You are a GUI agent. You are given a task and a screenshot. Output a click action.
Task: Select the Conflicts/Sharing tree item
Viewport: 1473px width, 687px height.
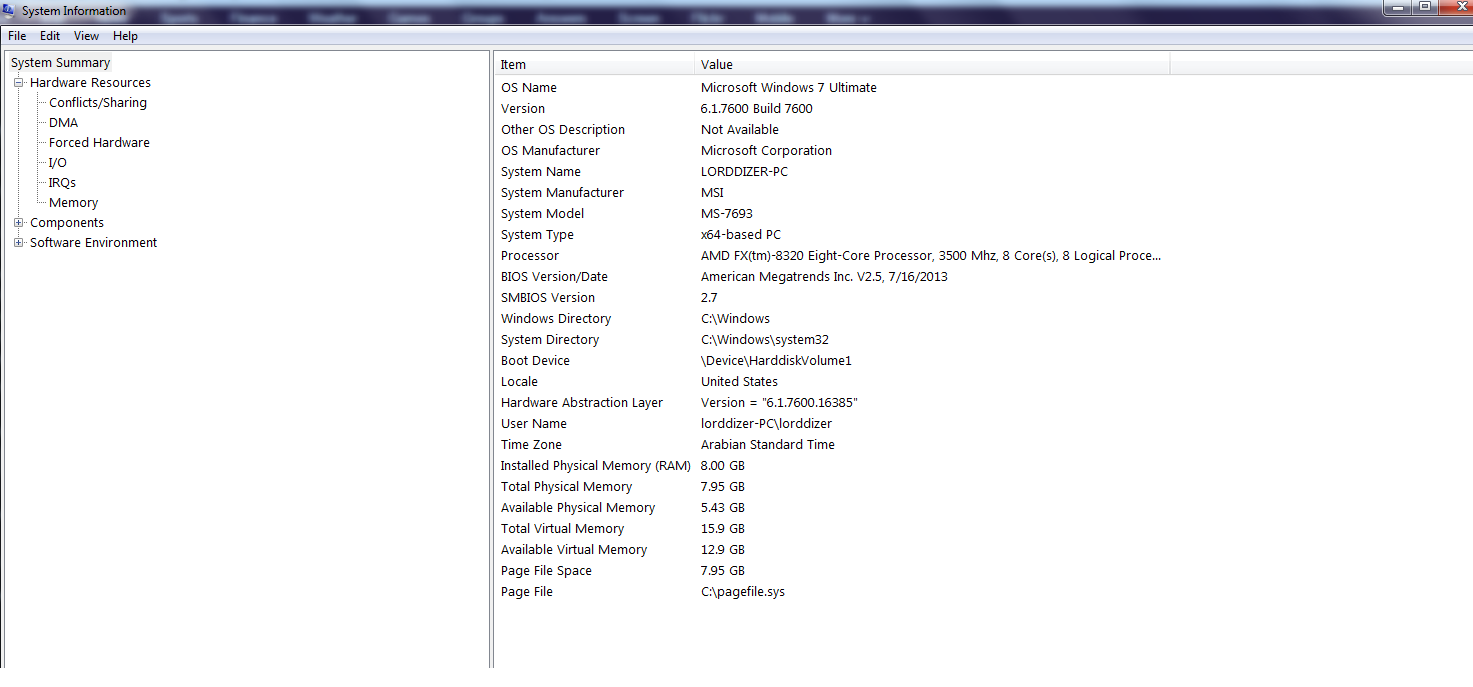[98, 103]
